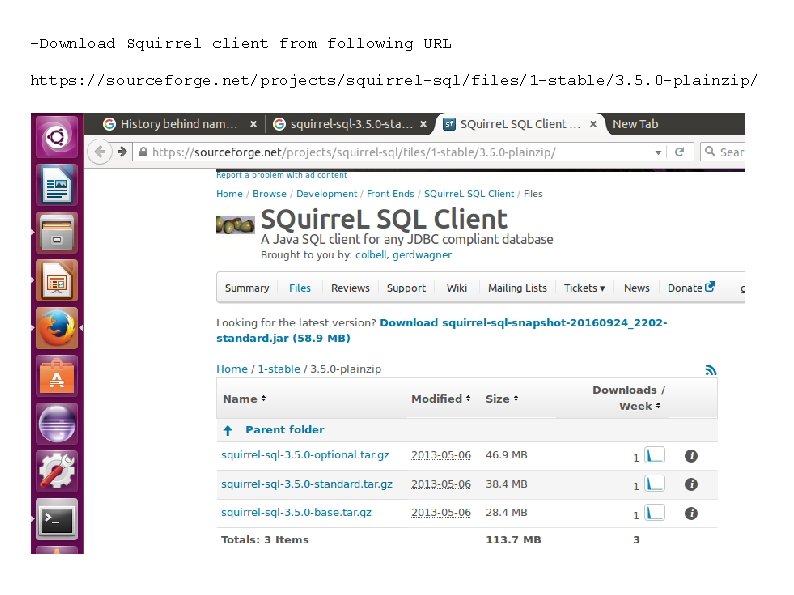794x595 pixels.
Task: Open the Mailing Lists tab
Action: (x=517, y=288)
